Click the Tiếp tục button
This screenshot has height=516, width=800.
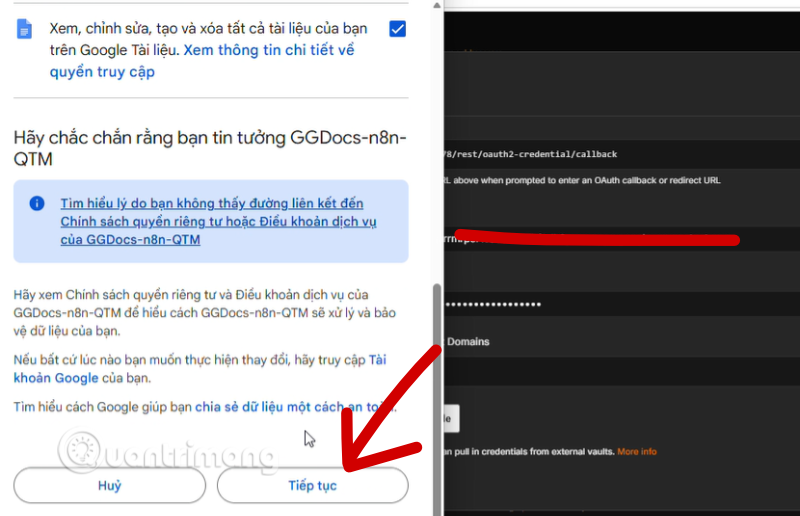click(x=313, y=485)
